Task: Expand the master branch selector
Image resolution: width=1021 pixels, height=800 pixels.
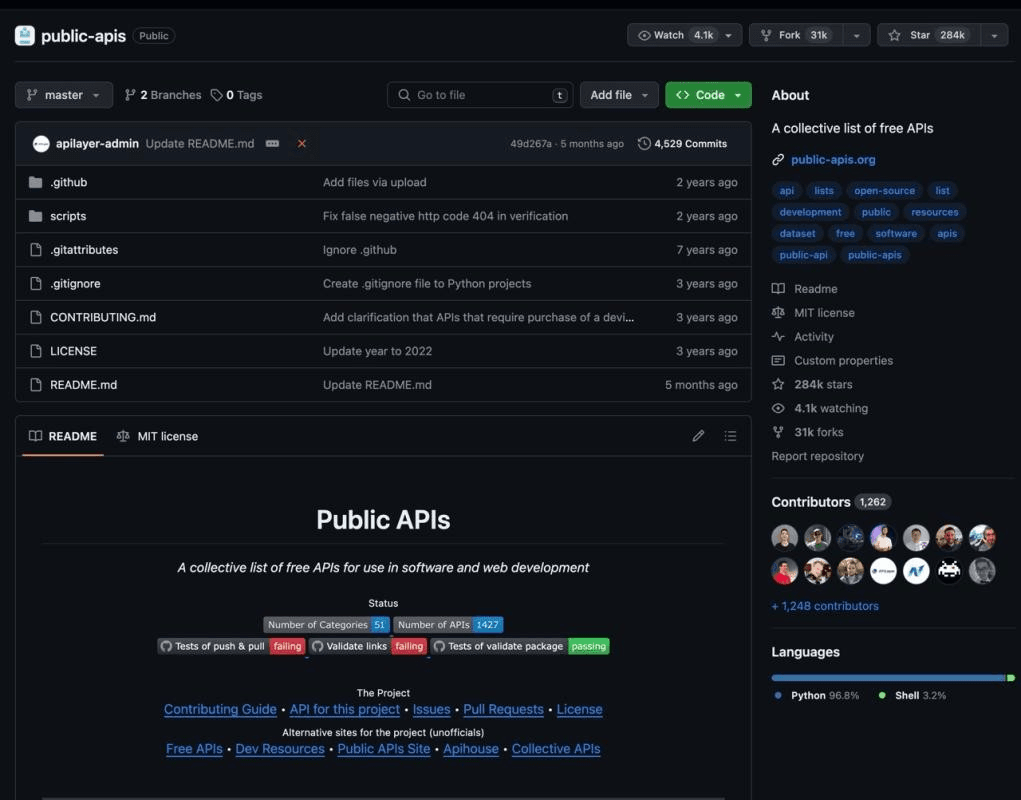Action: coord(63,94)
